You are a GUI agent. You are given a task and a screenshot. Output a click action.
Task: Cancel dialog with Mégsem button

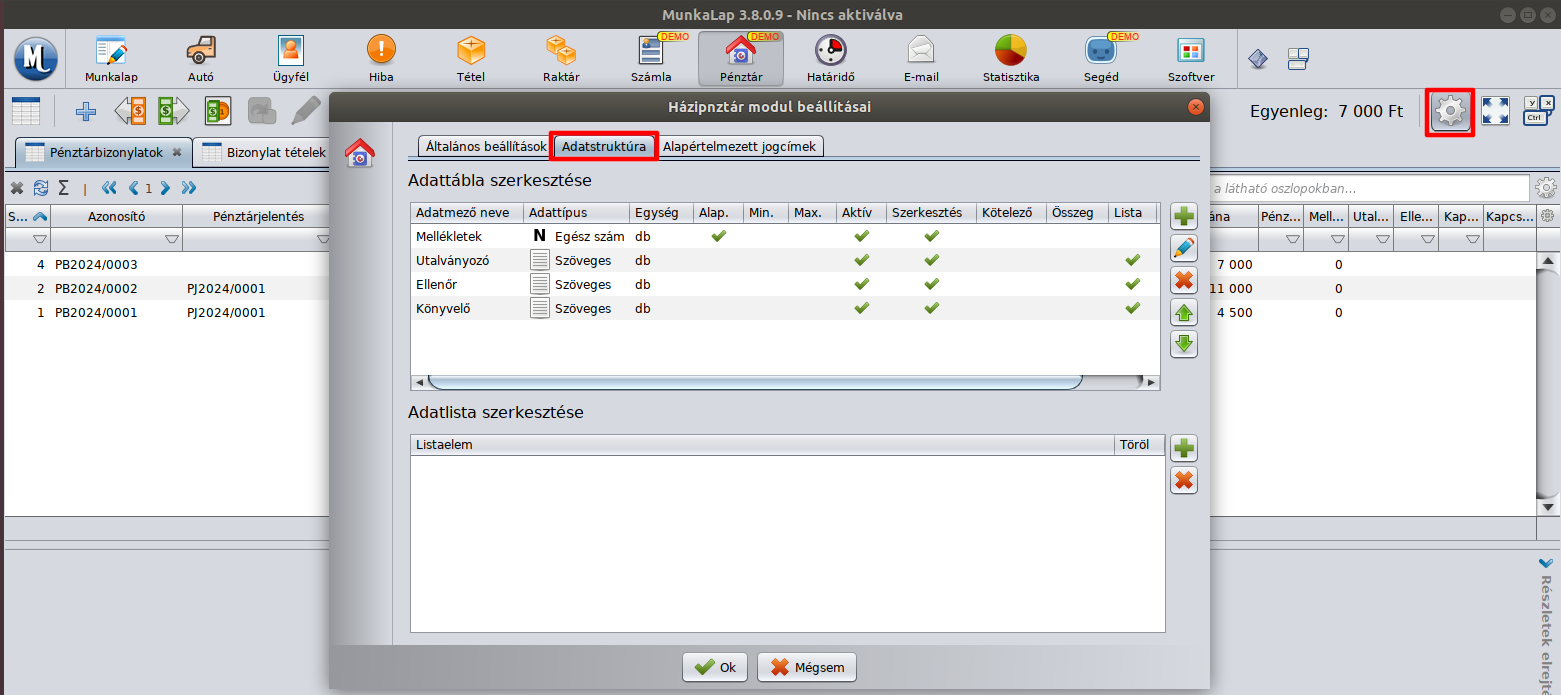coord(807,667)
